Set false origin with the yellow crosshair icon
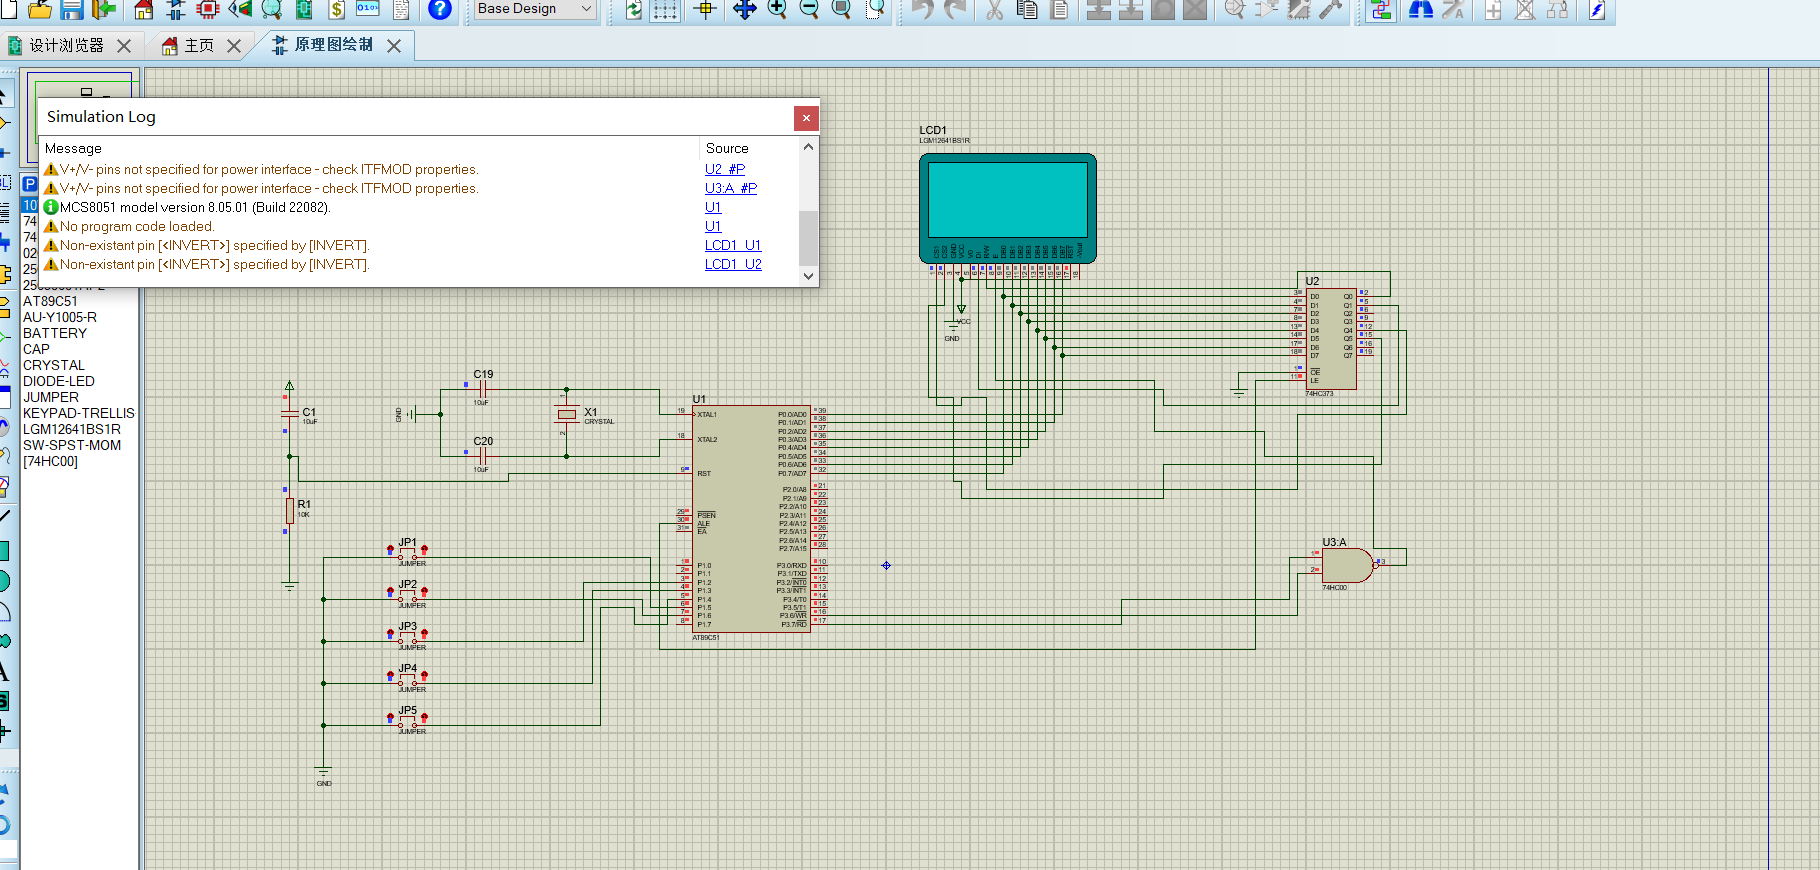1820x870 pixels. (705, 10)
